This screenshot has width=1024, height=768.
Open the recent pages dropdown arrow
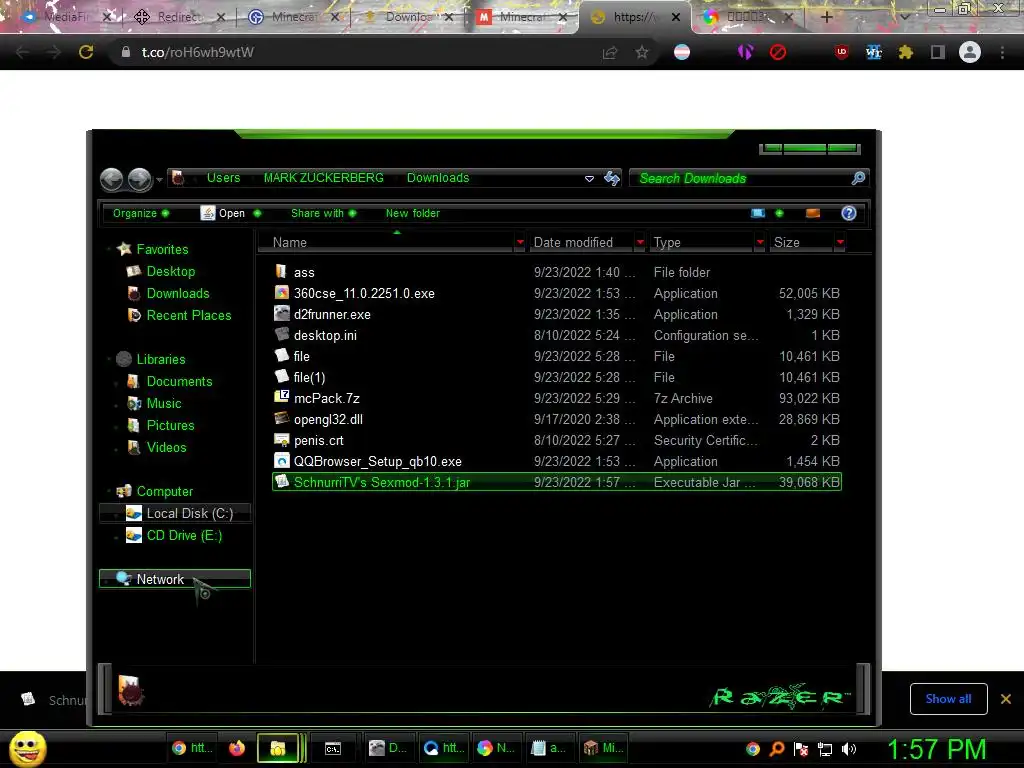coord(159,180)
